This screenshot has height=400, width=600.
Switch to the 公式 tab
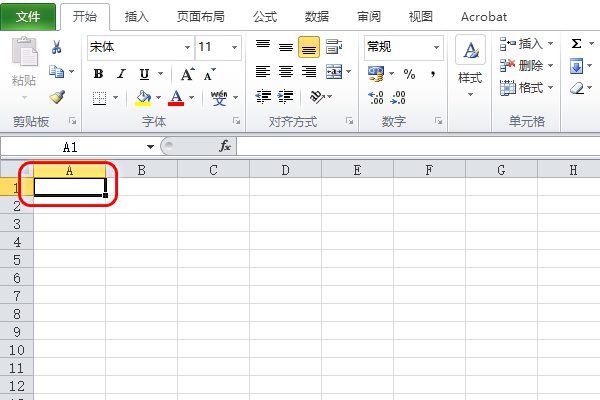(x=265, y=17)
